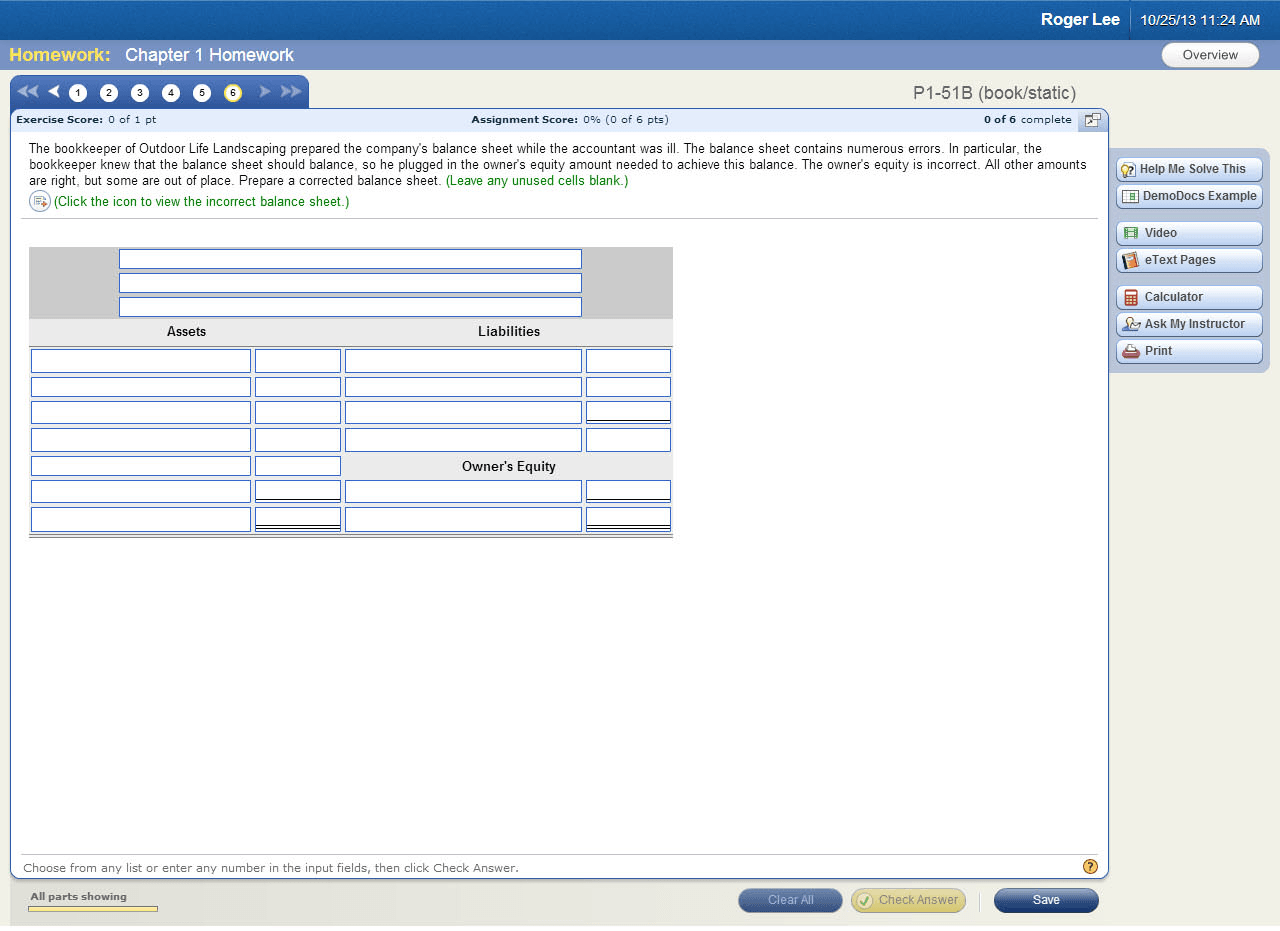Click the balance sheet title input field
Viewport: 1280px width, 931px height.
[x=350, y=258]
